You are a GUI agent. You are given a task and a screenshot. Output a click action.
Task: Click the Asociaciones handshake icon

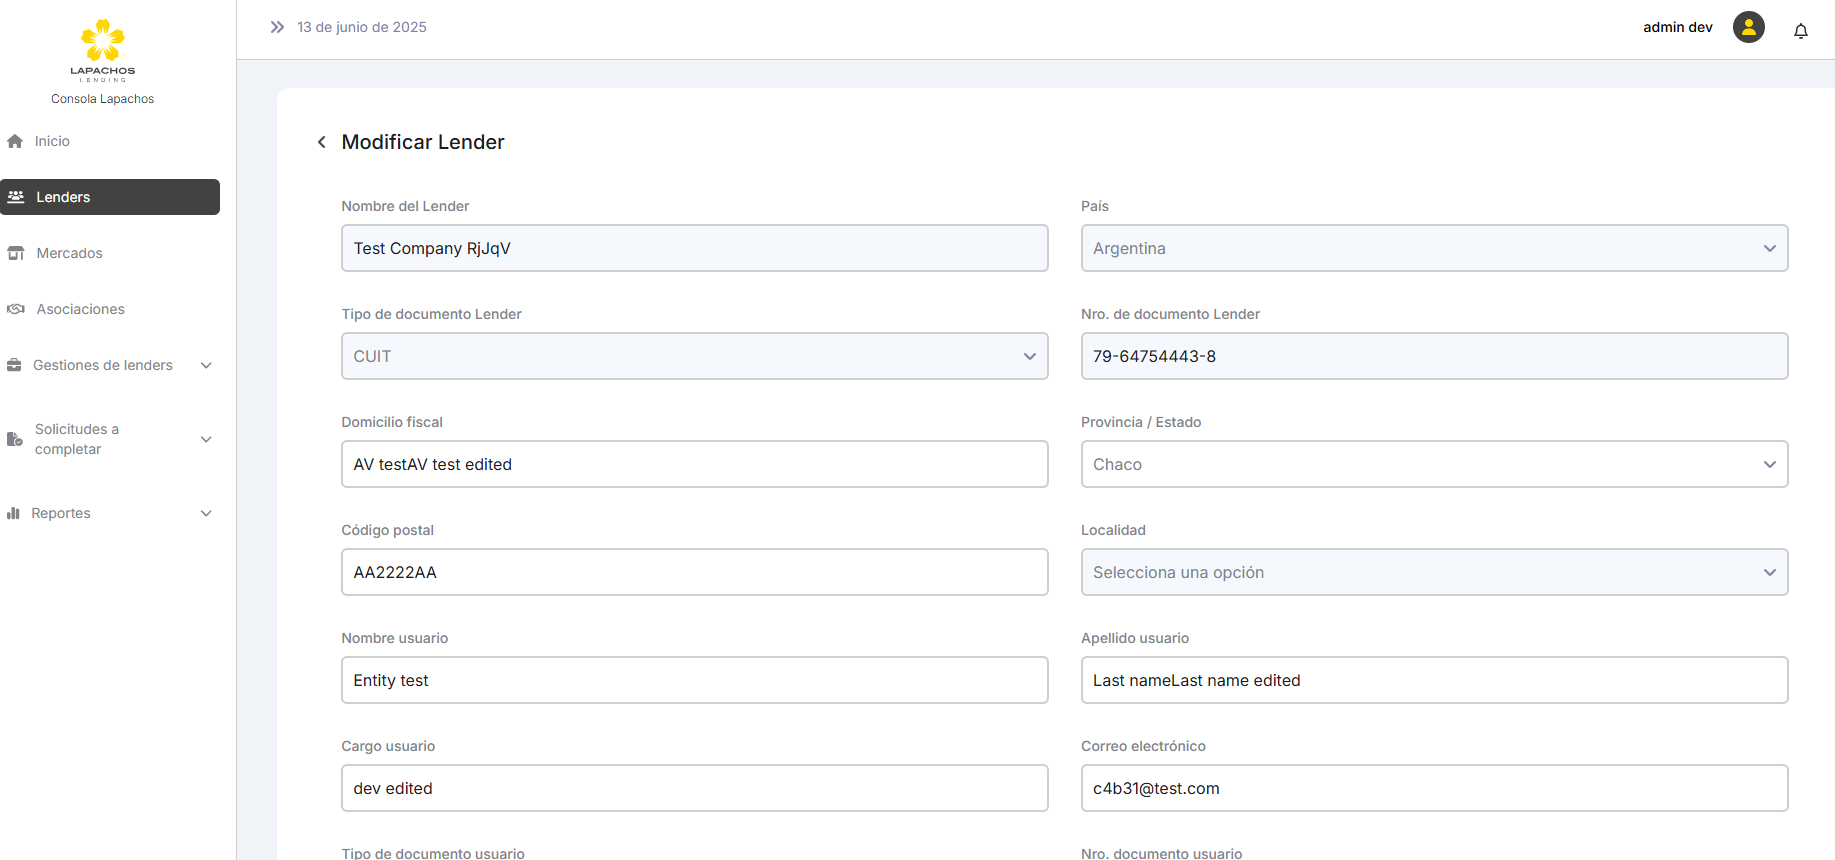pyautogui.click(x=16, y=309)
